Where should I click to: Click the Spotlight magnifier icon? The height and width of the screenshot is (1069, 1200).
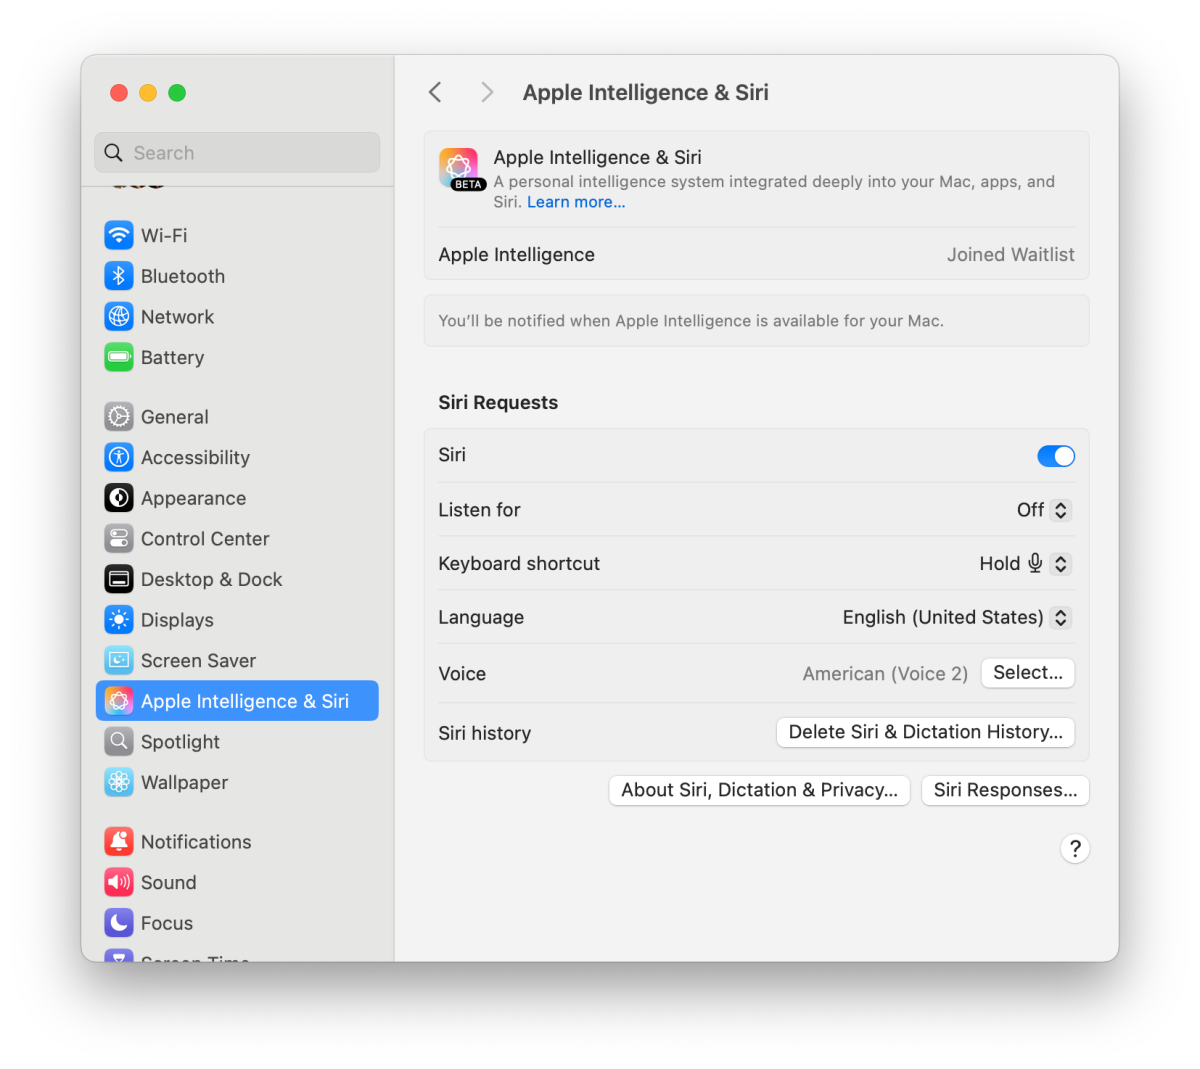click(119, 741)
